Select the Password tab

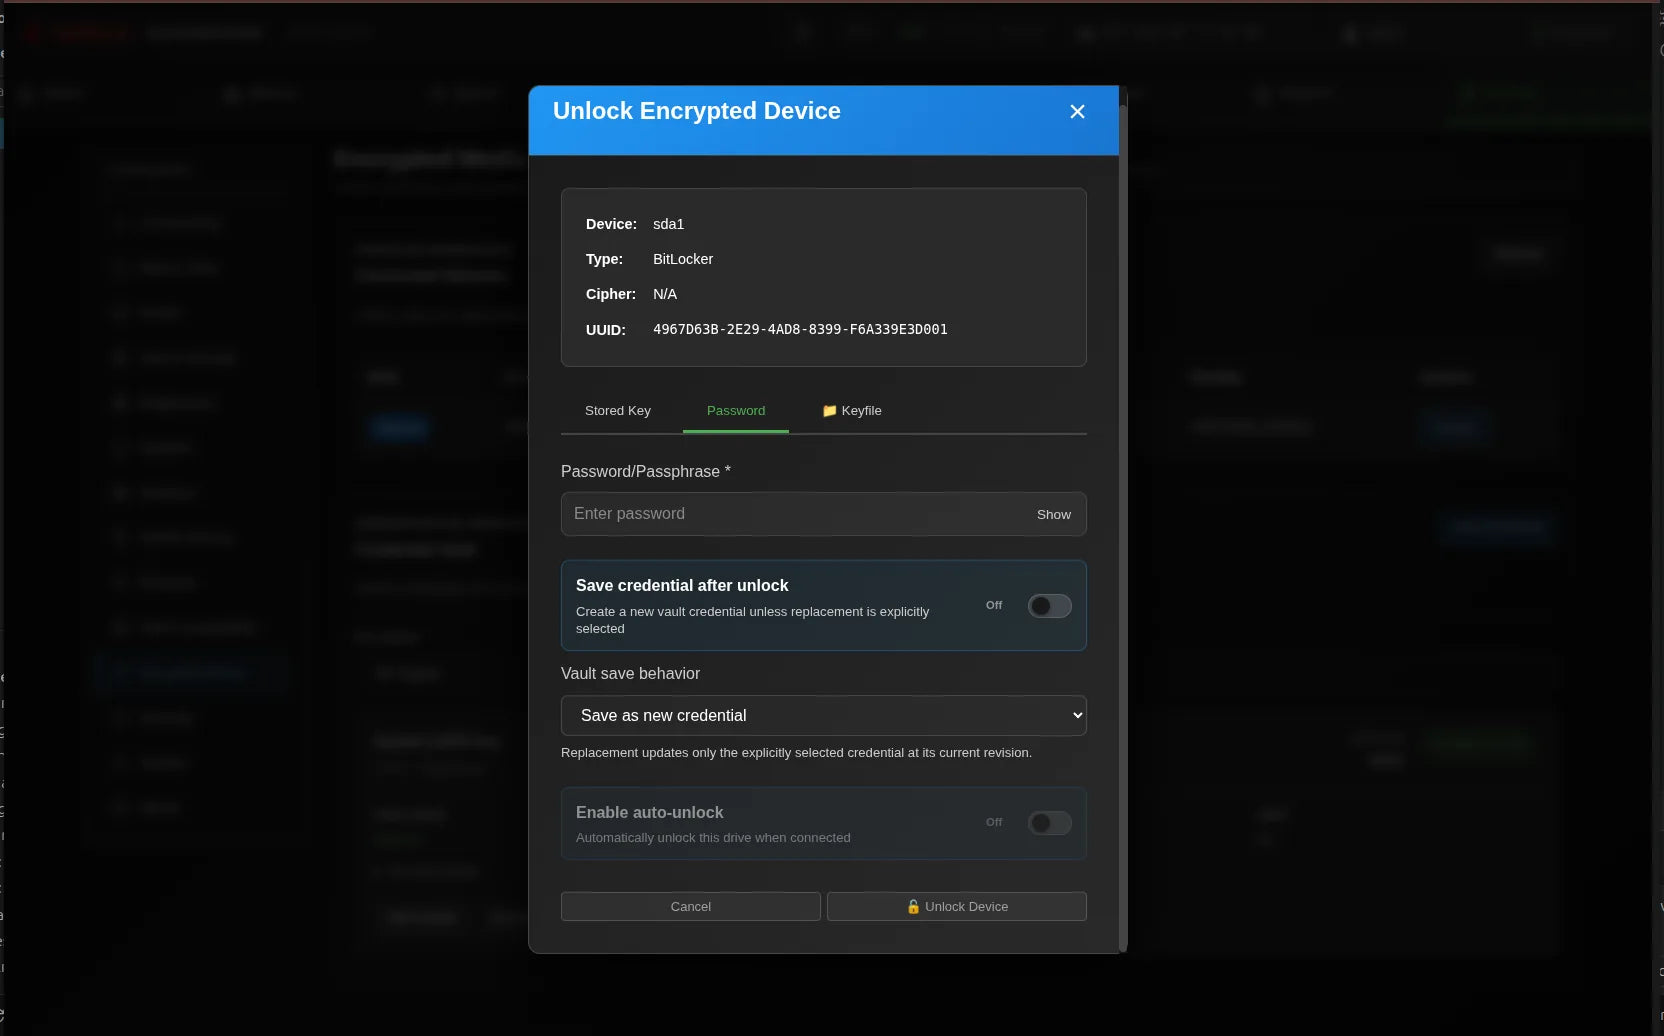[735, 411]
